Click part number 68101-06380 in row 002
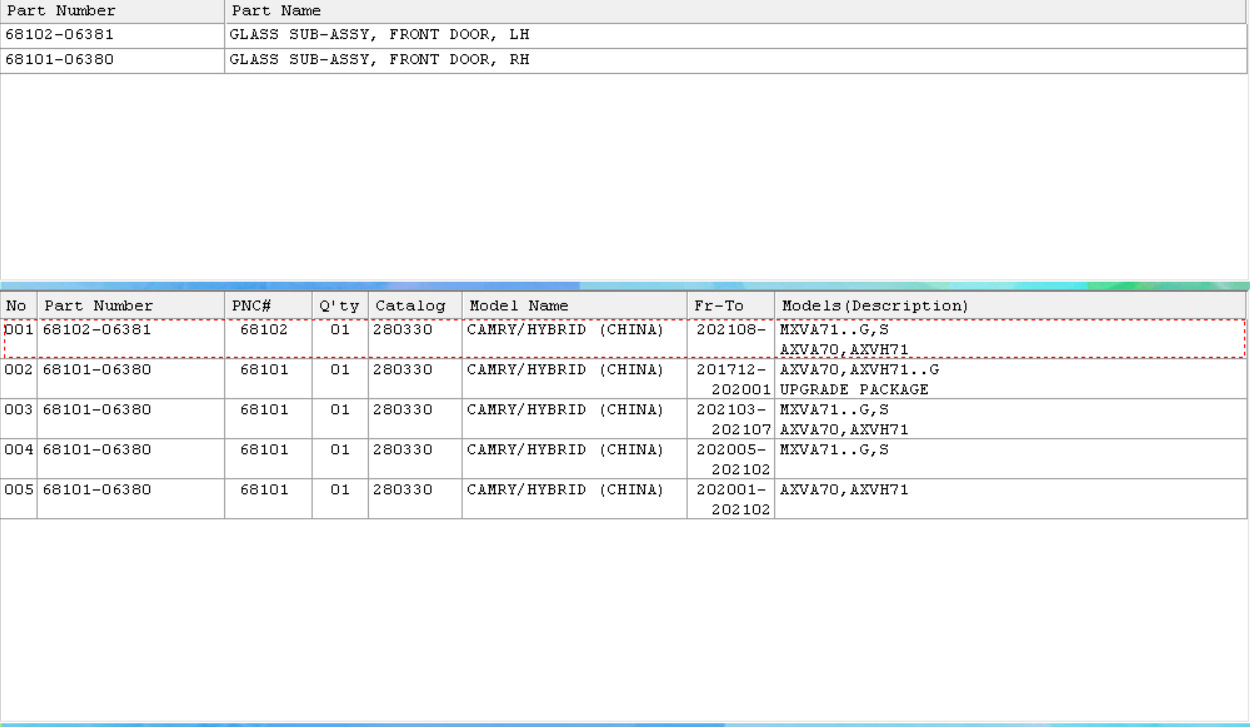 click(x=97, y=369)
